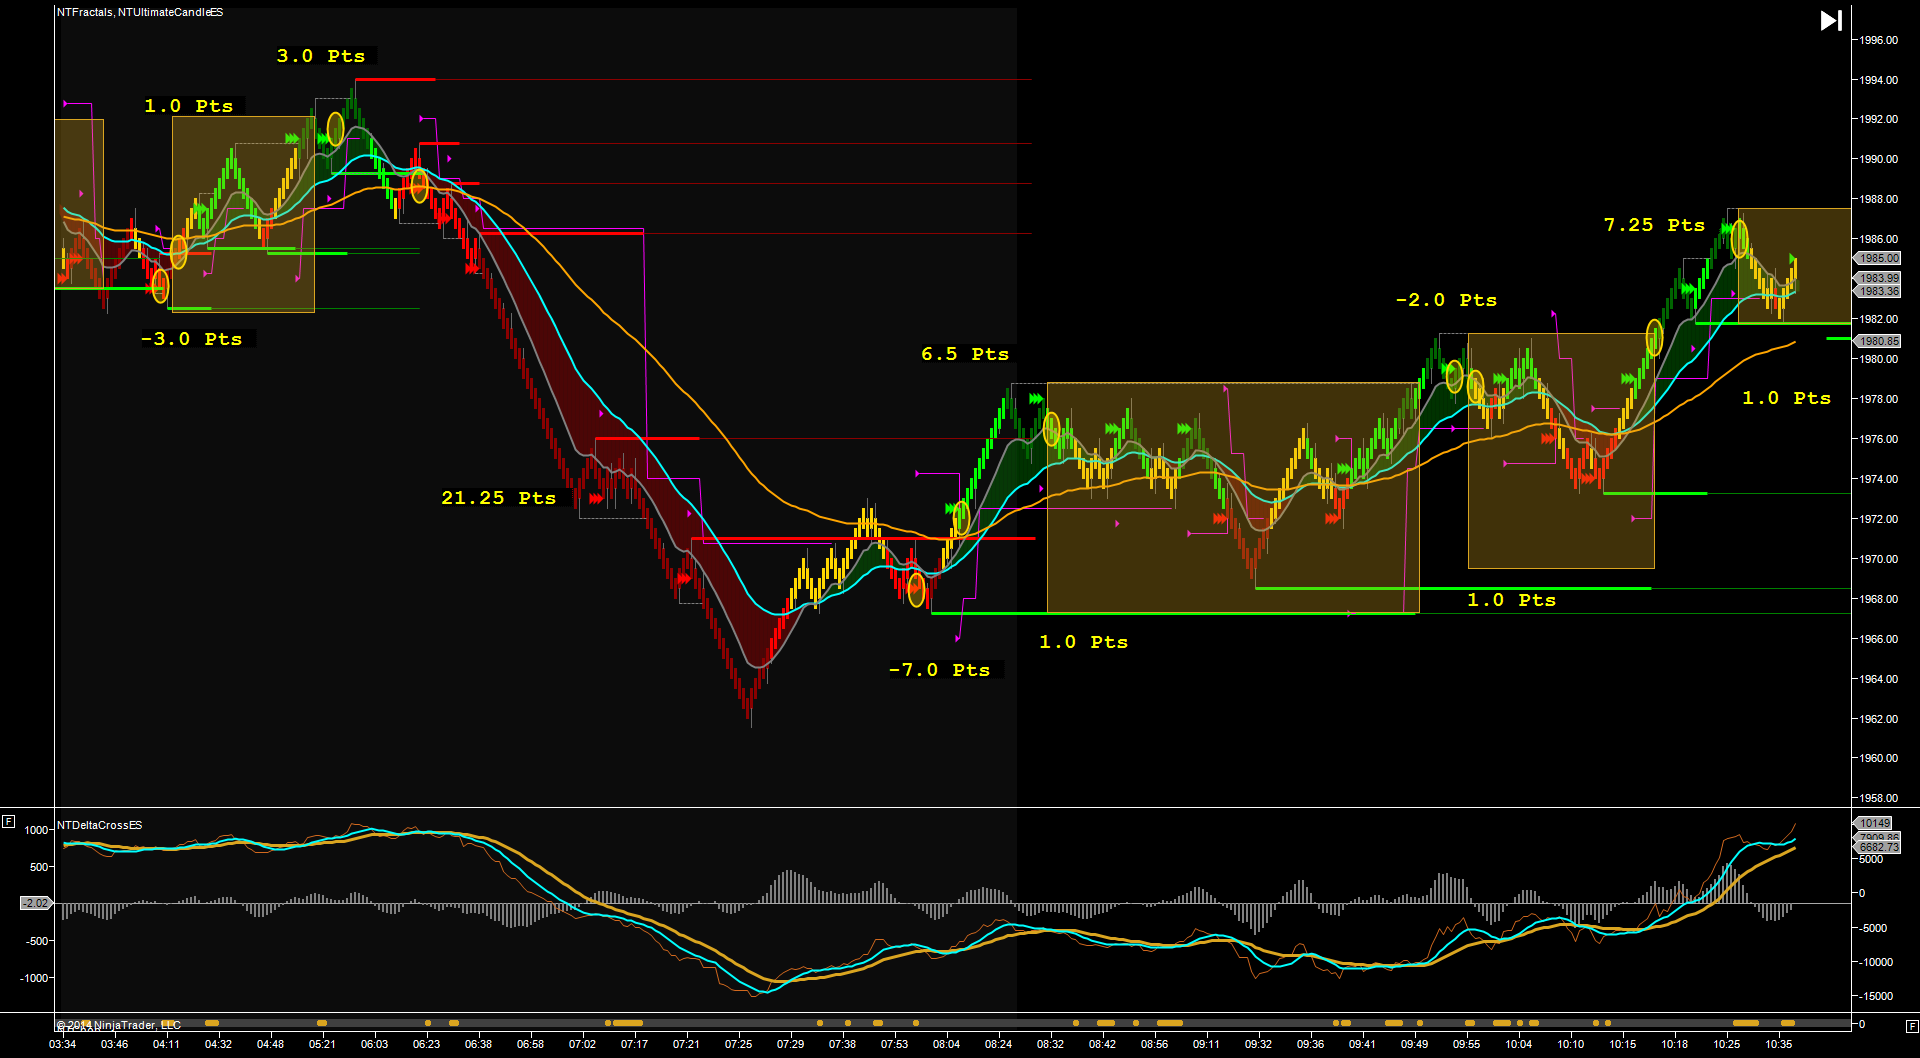Screen dimensions: 1920x1058
Task: Click the 1.0 Pts label near 1978.00
Action: 1787,398
